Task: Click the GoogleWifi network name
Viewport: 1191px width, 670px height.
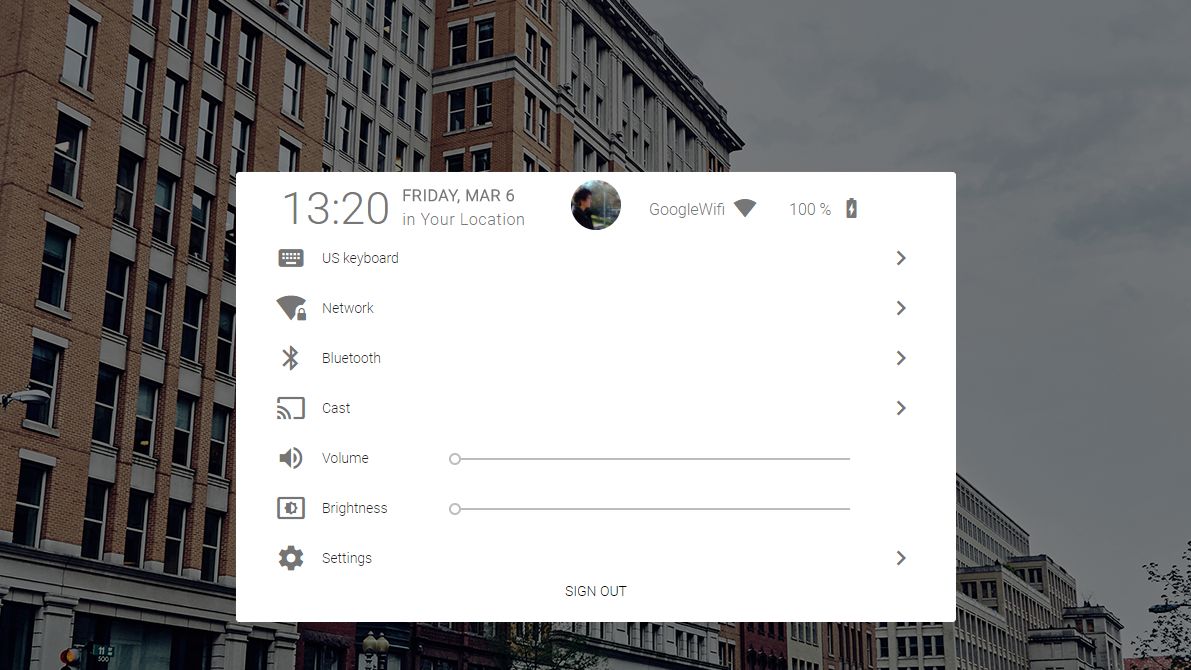Action: point(687,210)
